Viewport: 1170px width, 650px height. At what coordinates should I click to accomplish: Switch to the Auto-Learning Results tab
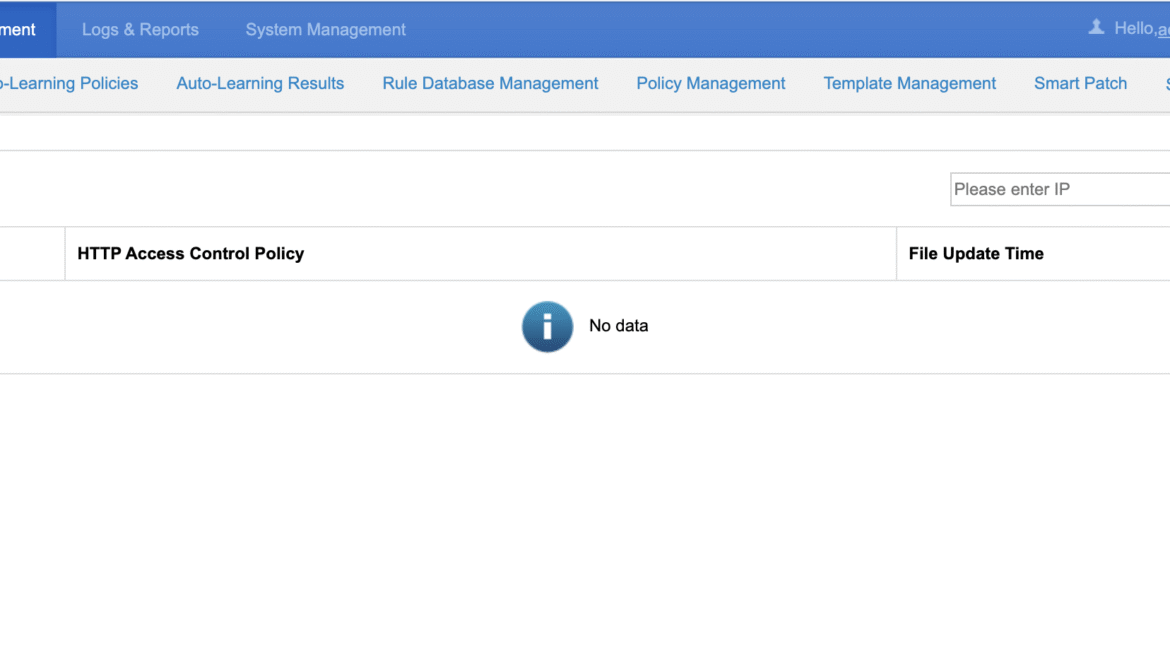260,83
